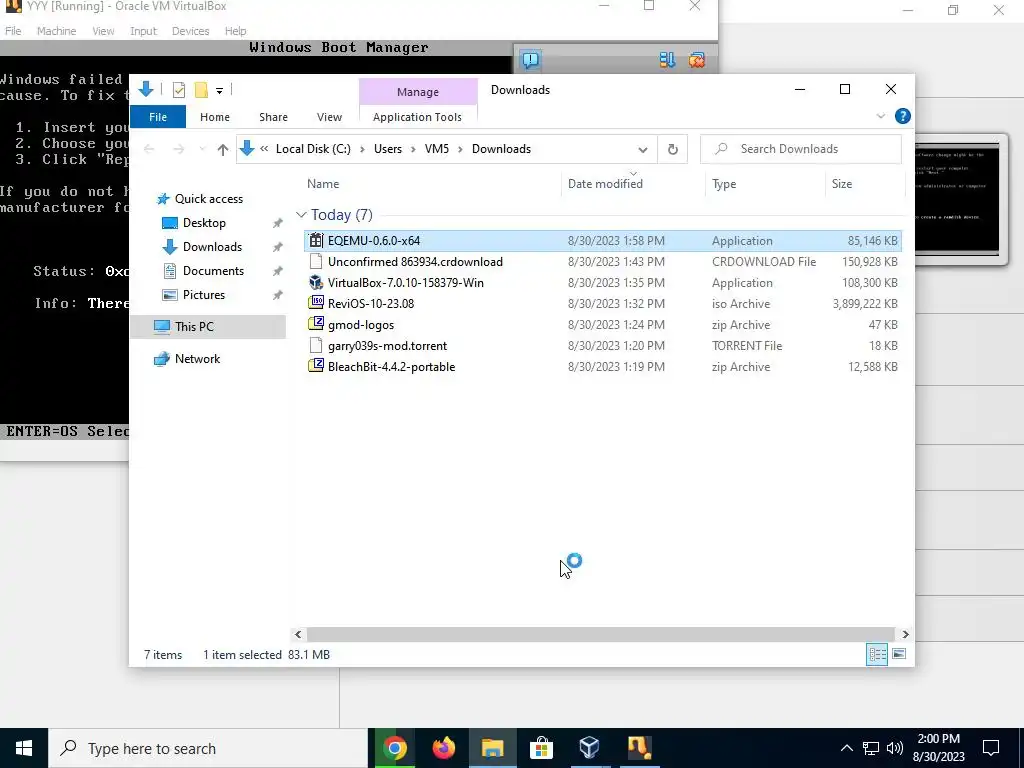The height and width of the screenshot is (768, 1024).
Task: Click the volume speaker tray icon
Action: (x=895, y=748)
